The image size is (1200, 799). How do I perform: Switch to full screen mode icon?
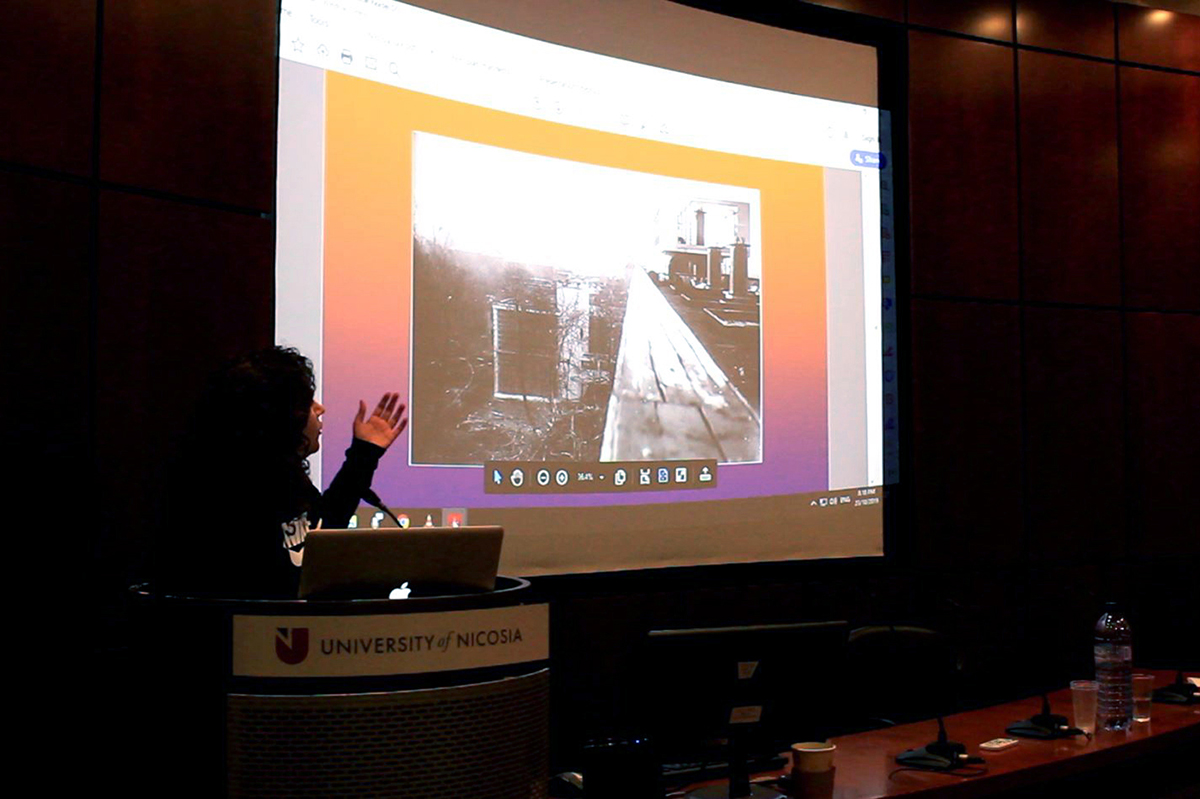(681, 476)
